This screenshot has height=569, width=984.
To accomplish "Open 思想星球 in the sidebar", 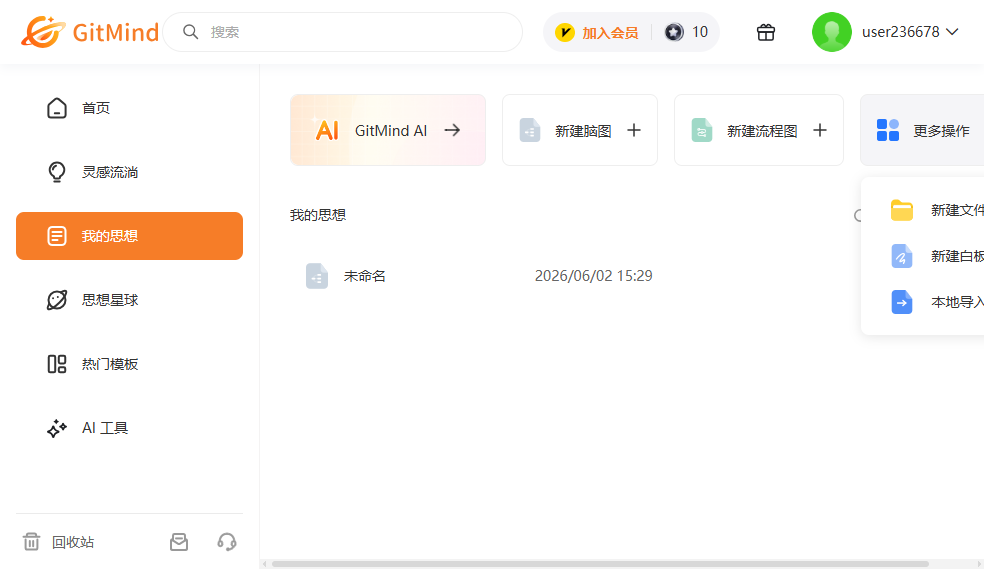I will coord(129,300).
